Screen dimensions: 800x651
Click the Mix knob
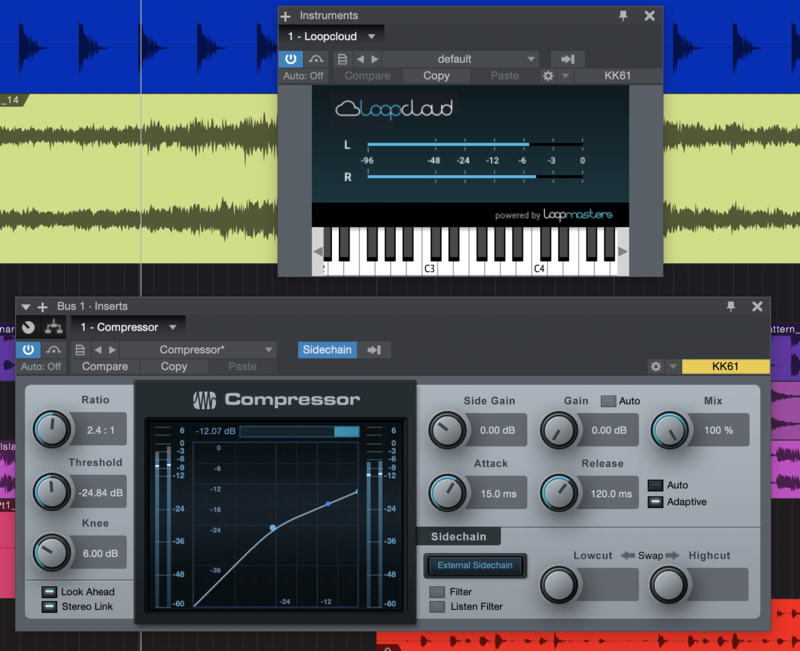pyautogui.click(x=669, y=431)
